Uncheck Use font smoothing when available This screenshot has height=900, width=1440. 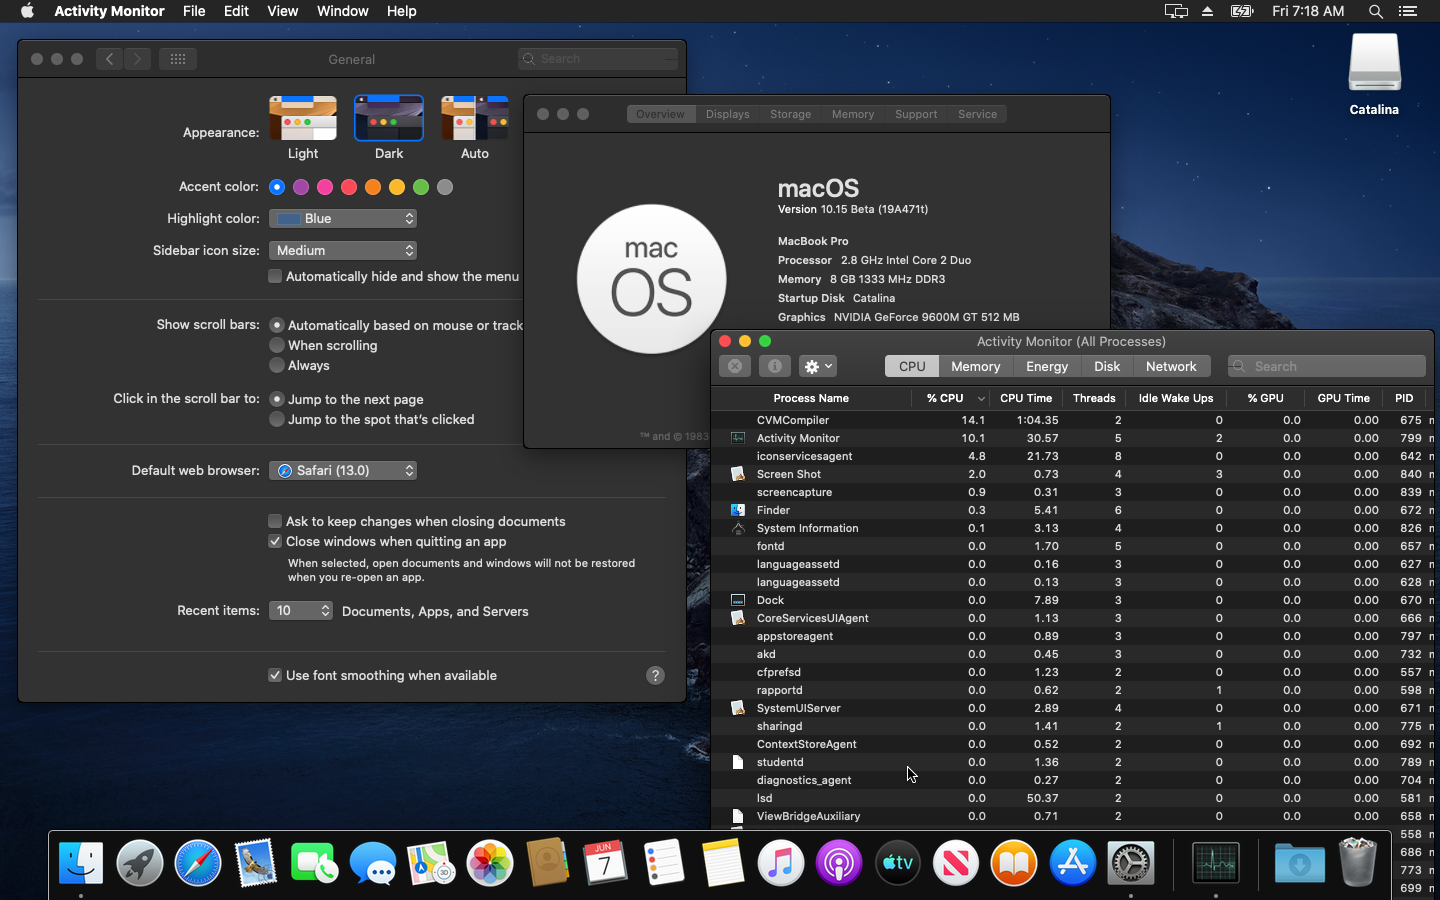tap(275, 676)
